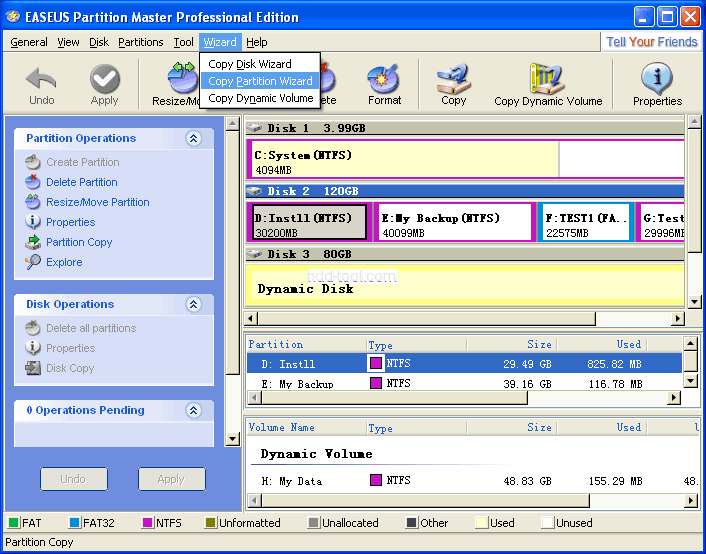Open the Disk menu
This screenshot has height=554, width=706.
click(x=99, y=42)
